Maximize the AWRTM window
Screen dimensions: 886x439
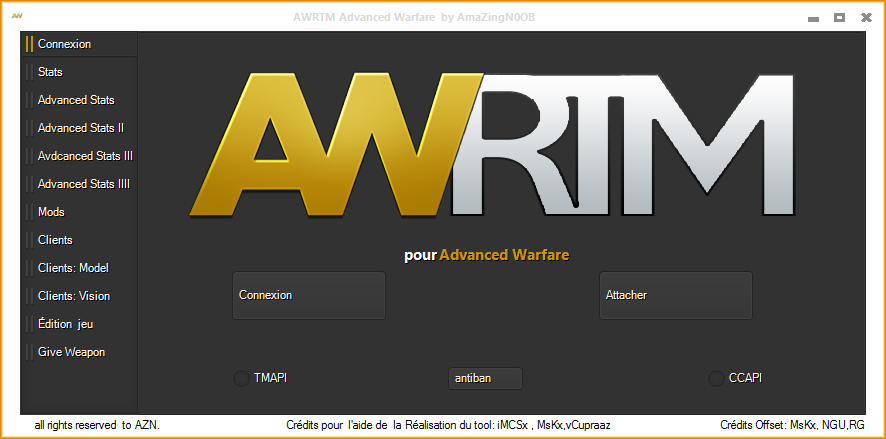pos(839,18)
